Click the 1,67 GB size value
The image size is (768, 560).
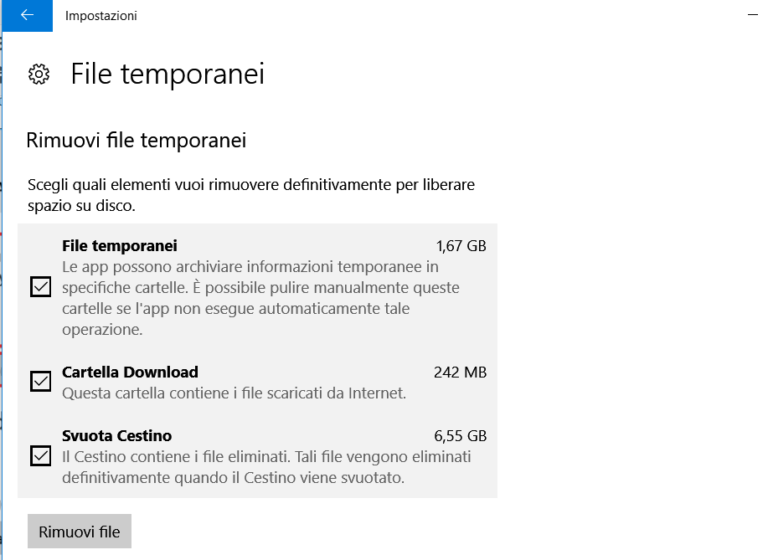coord(461,246)
